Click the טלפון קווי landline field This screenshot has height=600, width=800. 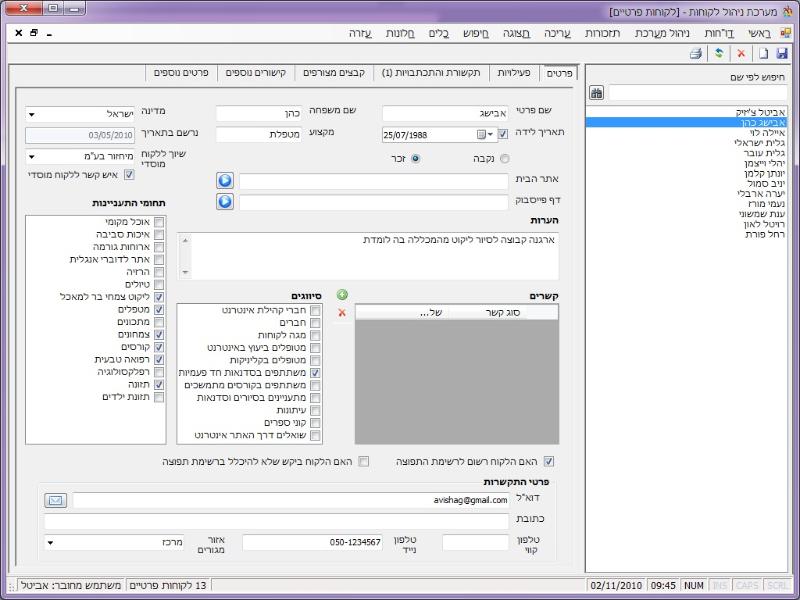tap(476, 542)
